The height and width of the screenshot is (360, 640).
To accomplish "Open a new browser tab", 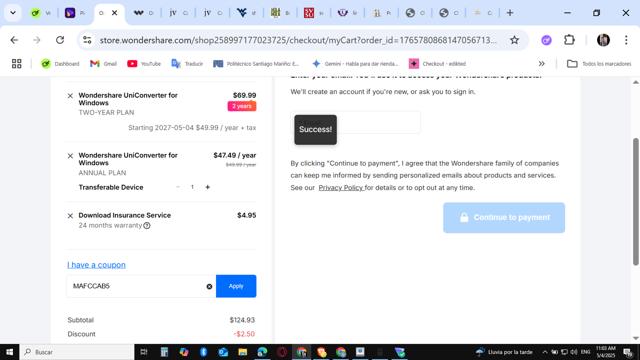I will [x=510, y=13].
